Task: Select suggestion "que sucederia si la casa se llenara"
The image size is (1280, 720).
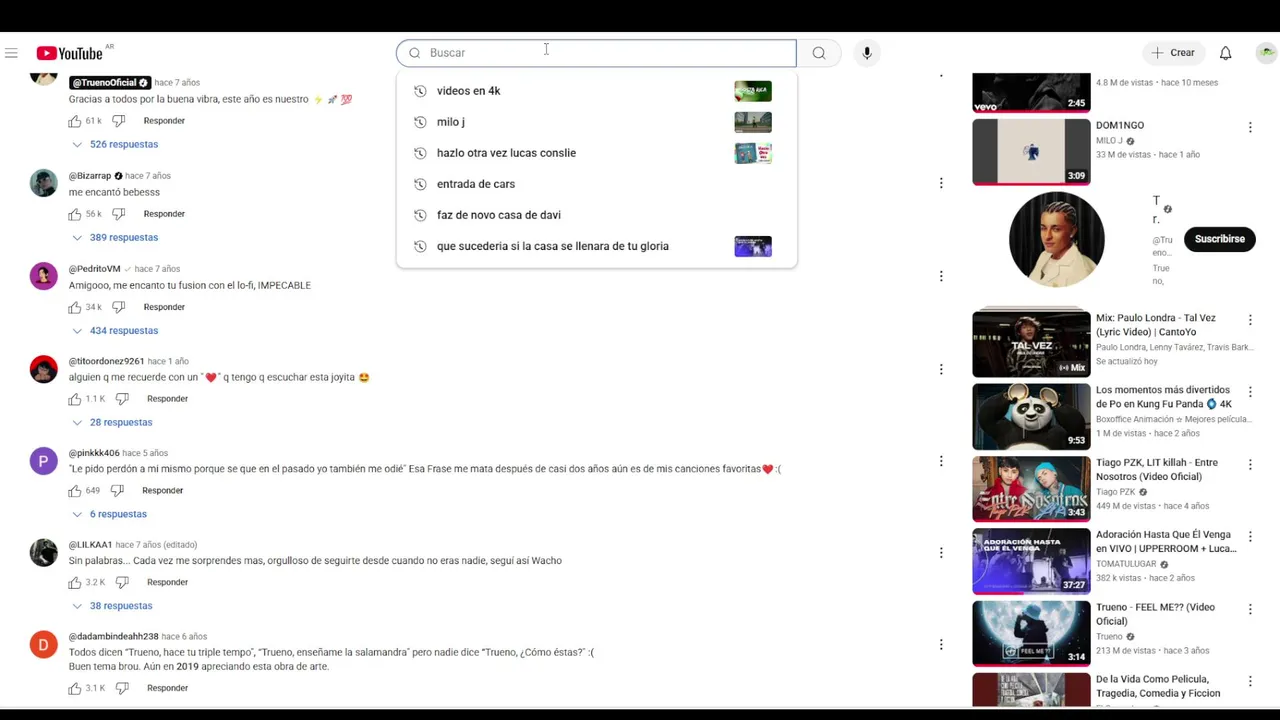Action: tap(596, 246)
